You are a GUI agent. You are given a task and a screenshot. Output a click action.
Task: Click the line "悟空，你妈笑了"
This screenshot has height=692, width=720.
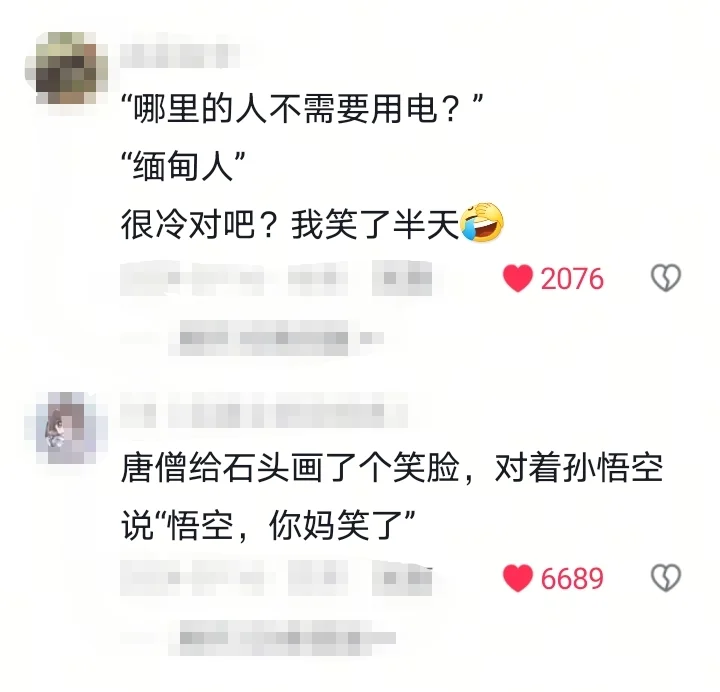(285, 525)
